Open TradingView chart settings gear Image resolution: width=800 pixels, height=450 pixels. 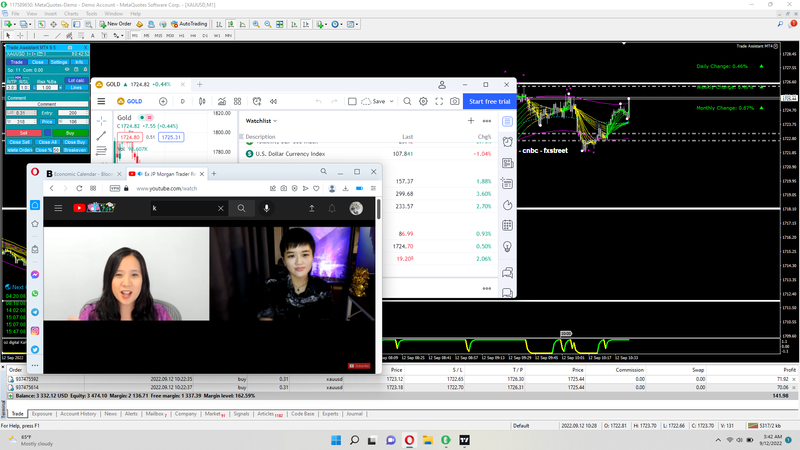(x=423, y=101)
